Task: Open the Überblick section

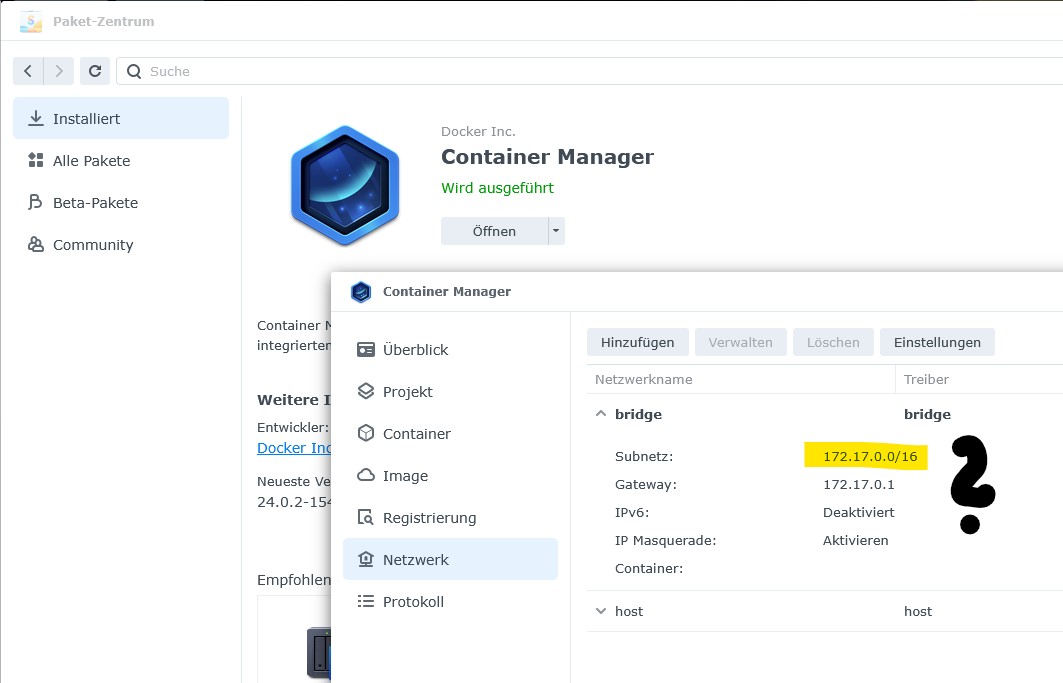Action: pos(415,350)
